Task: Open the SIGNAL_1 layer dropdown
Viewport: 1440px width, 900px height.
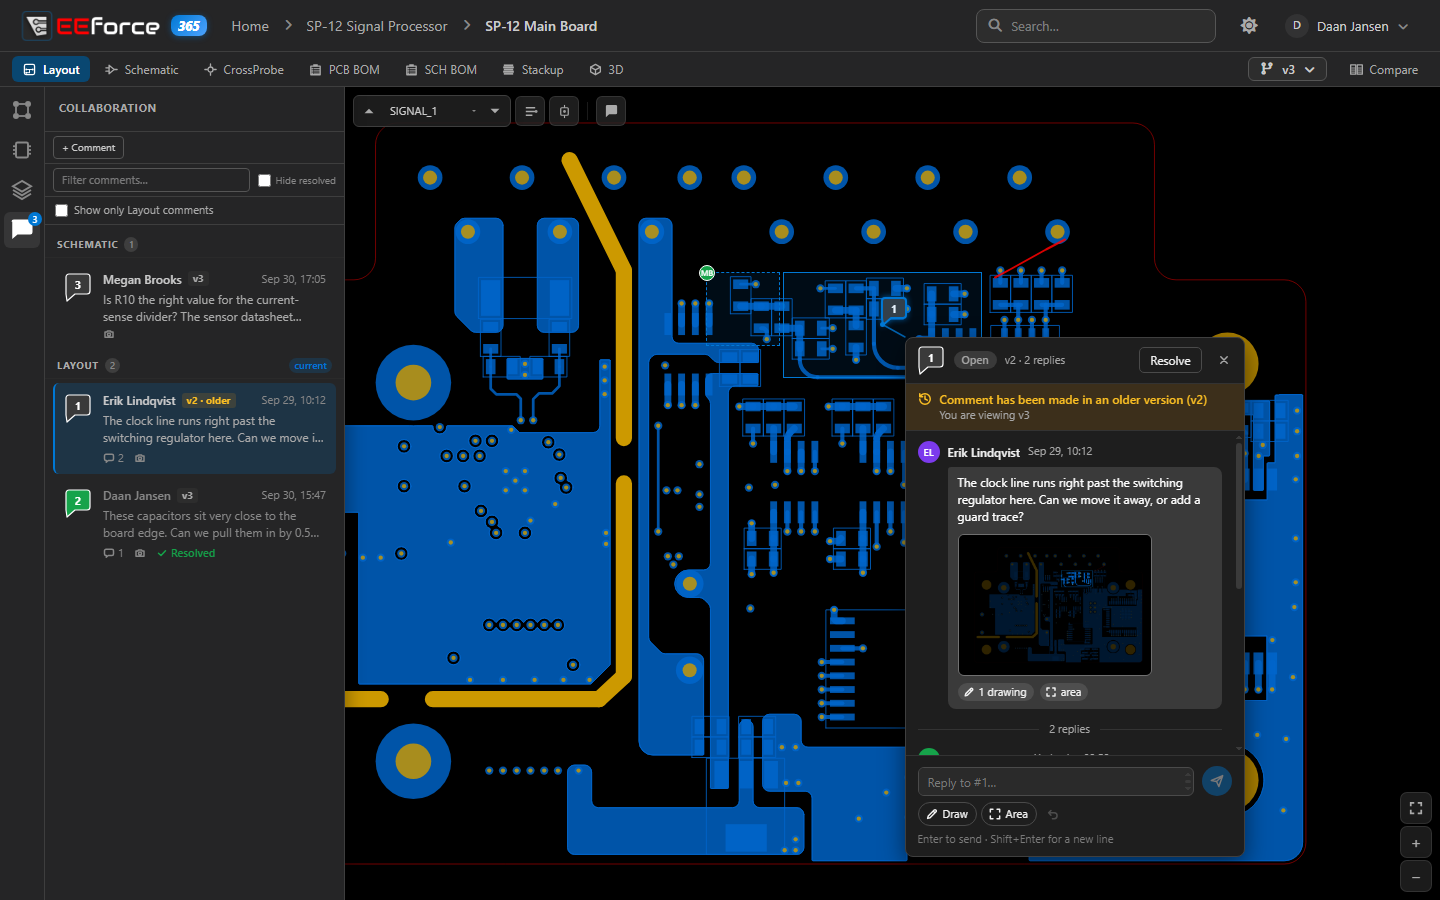Action: coord(432,111)
